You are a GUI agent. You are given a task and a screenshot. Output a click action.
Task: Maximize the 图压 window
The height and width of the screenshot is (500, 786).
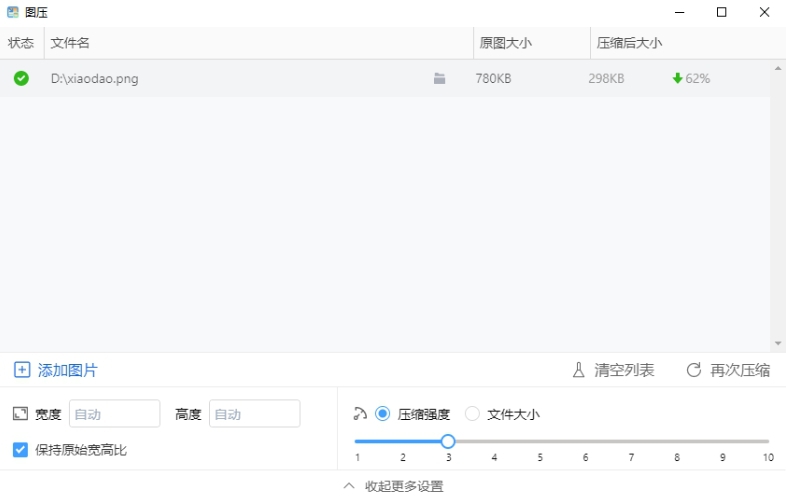721,12
